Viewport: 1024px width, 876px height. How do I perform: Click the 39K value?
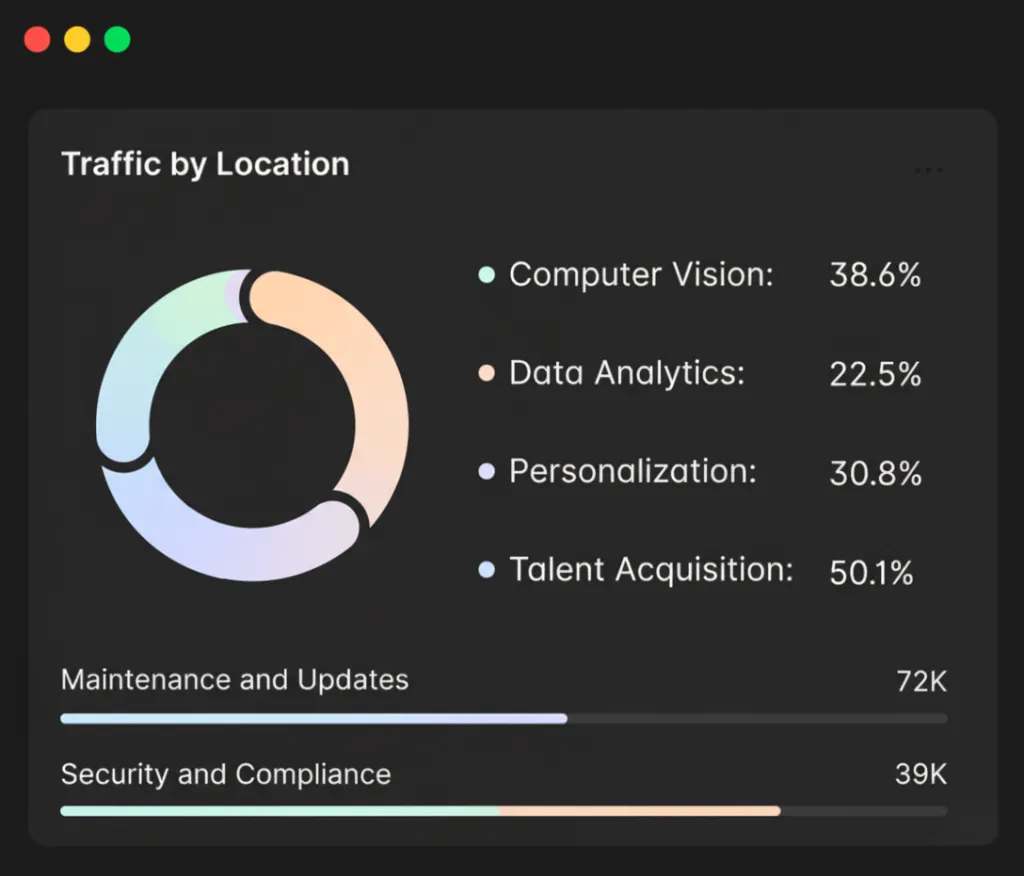tap(921, 774)
